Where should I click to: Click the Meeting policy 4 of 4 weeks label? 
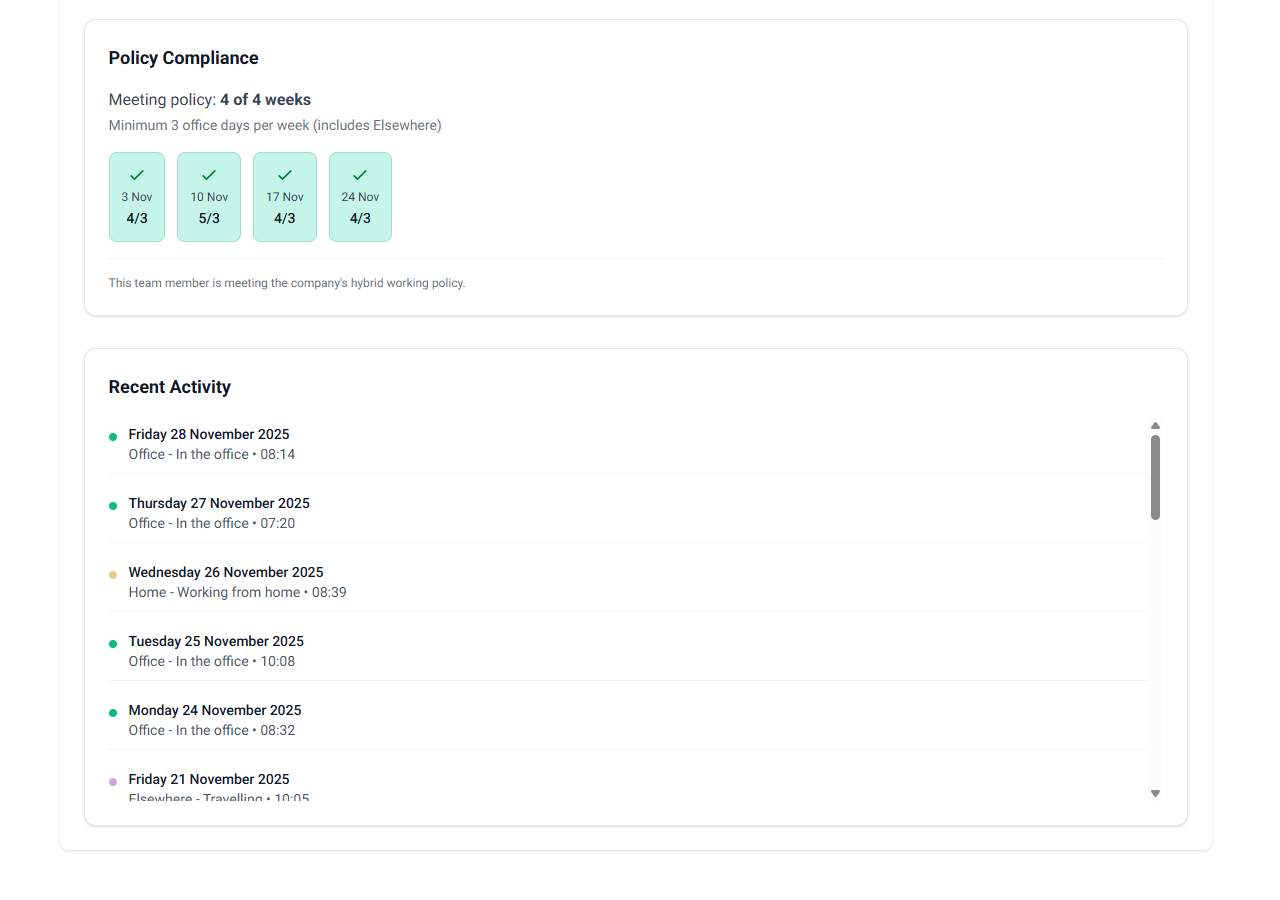[209, 99]
